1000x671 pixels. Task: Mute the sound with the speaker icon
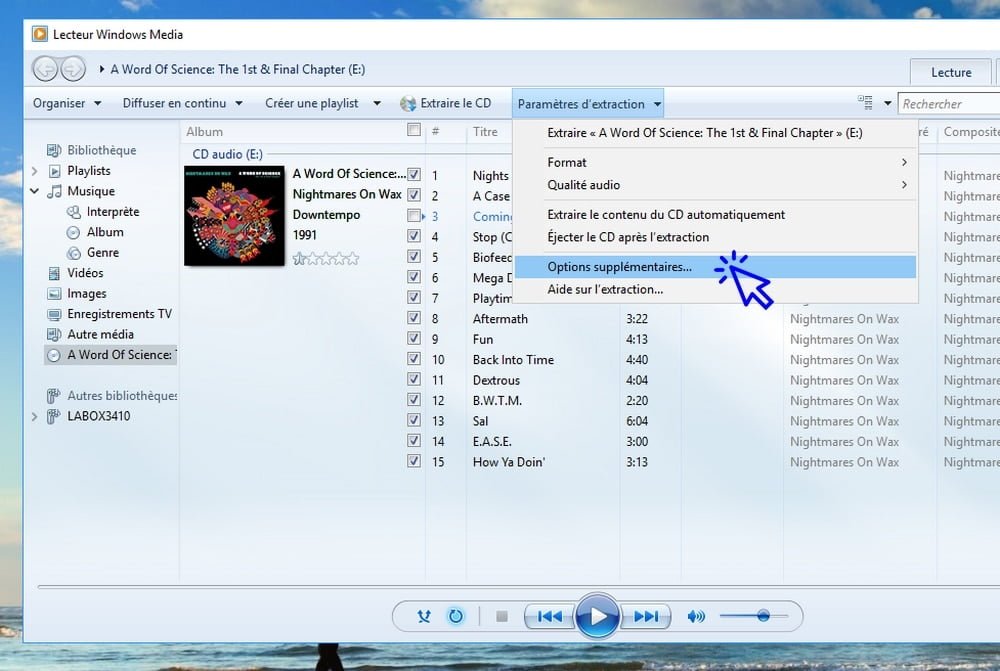click(x=696, y=616)
